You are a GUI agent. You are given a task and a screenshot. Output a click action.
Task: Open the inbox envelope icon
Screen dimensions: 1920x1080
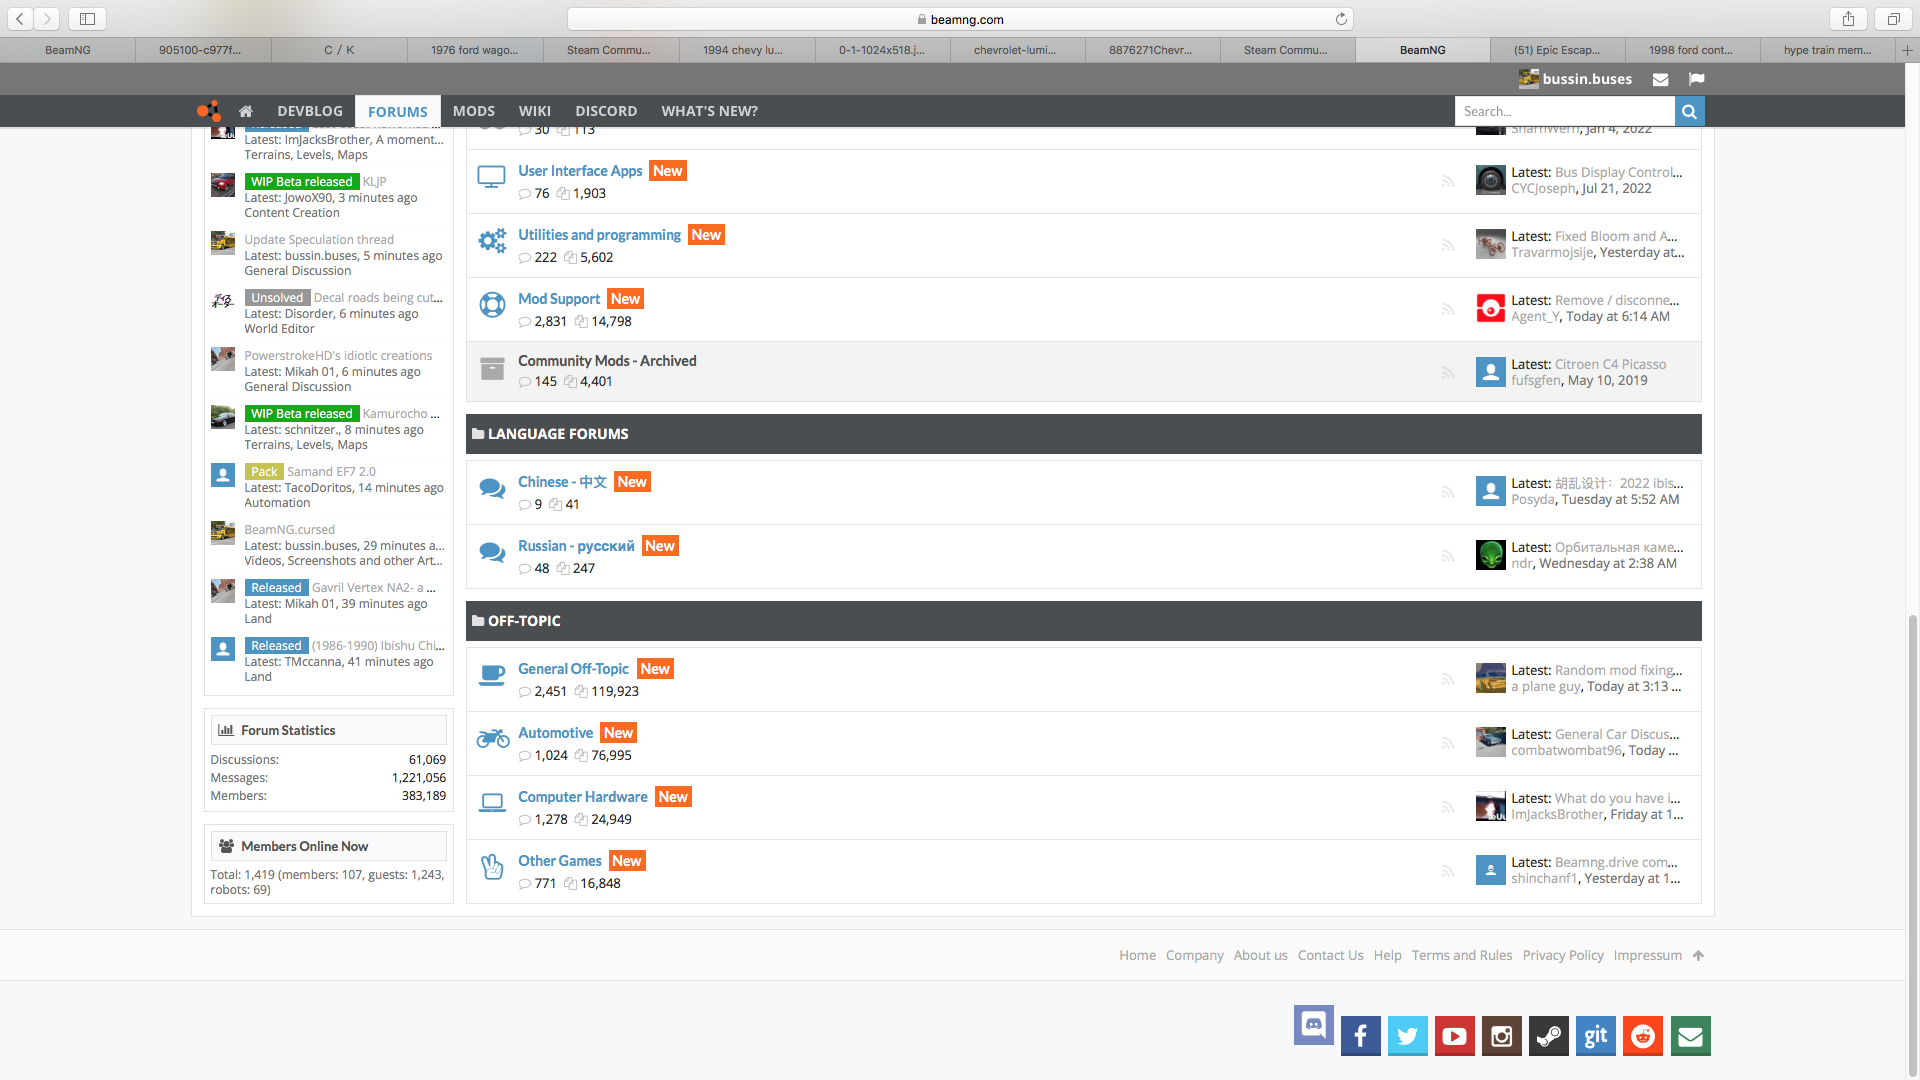click(1660, 79)
